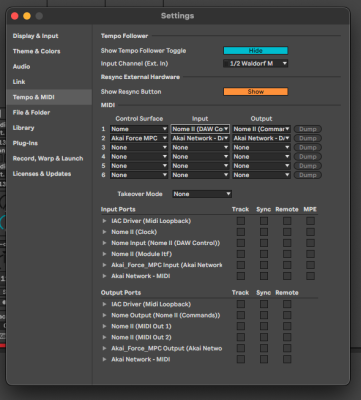Enable Track for Nome II (Clock) input
The height and width of the screenshot is (400, 361).
[241, 232]
